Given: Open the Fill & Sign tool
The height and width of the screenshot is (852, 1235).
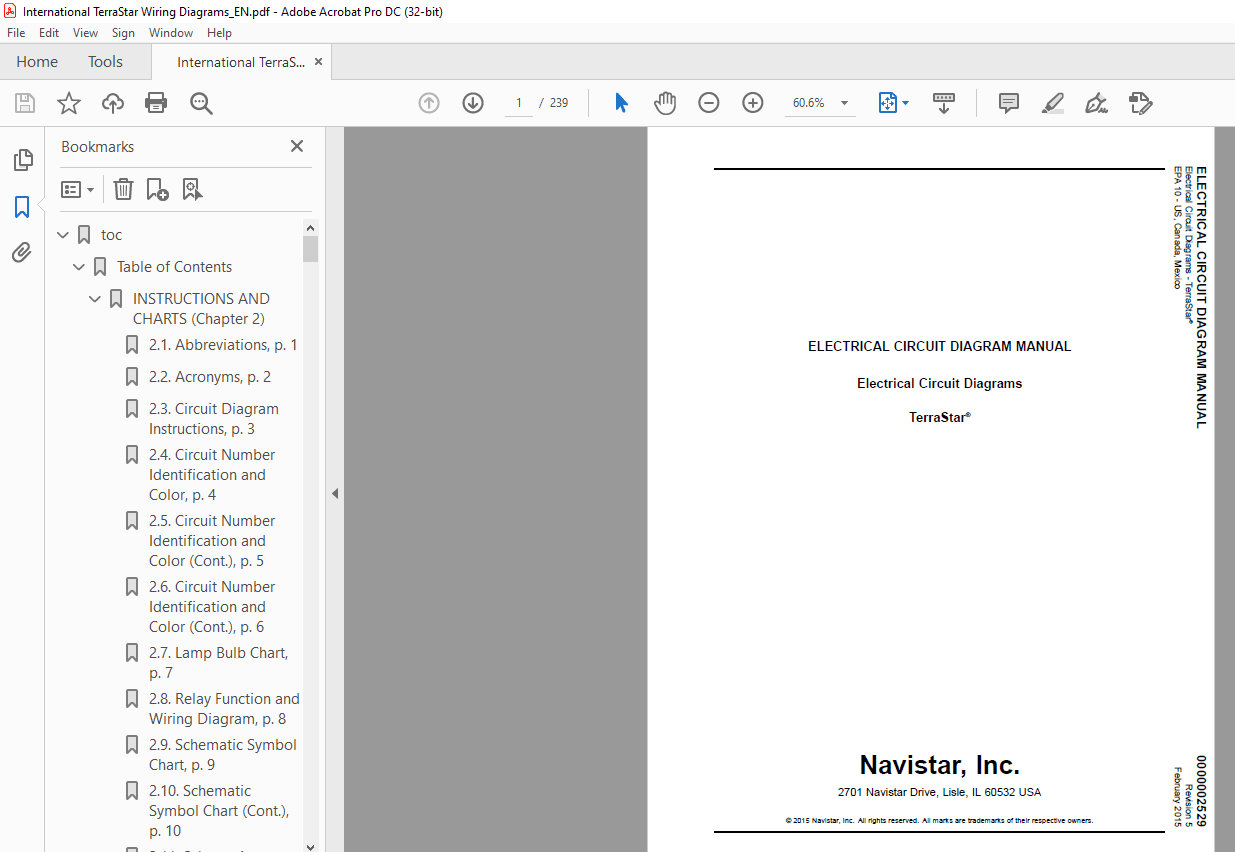Looking at the screenshot, I should click(x=1096, y=103).
